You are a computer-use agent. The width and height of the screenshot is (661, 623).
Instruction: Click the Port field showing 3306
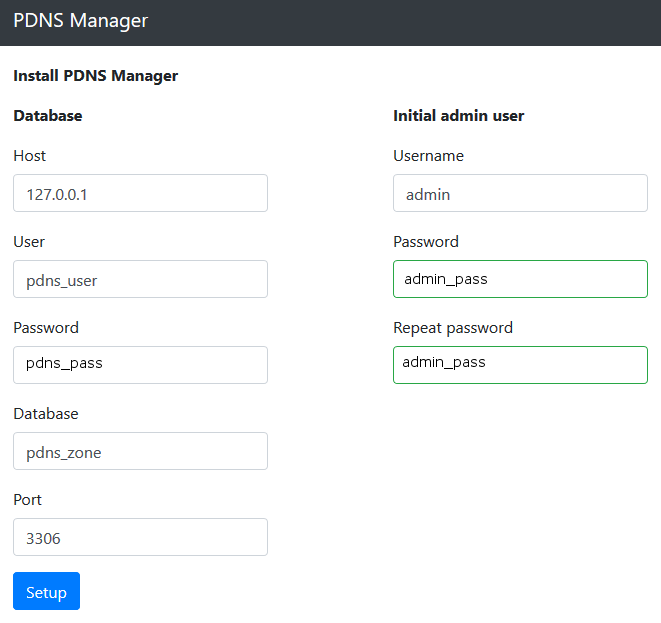click(140, 537)
